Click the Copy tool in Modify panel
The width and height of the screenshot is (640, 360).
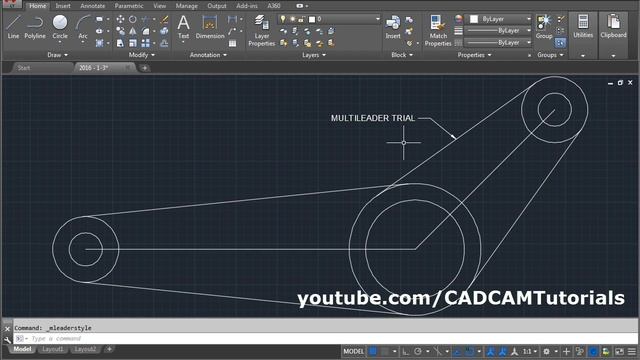(x=120, y=31)
